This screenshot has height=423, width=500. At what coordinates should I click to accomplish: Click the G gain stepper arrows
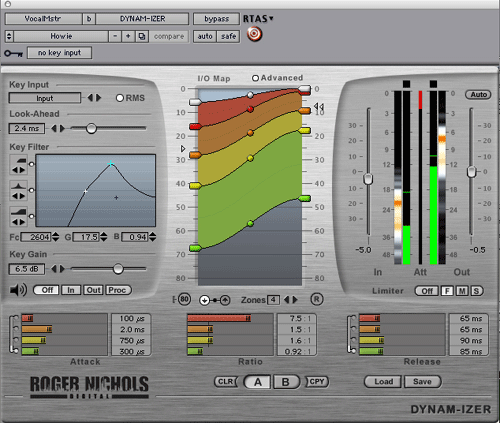point(104,237)
